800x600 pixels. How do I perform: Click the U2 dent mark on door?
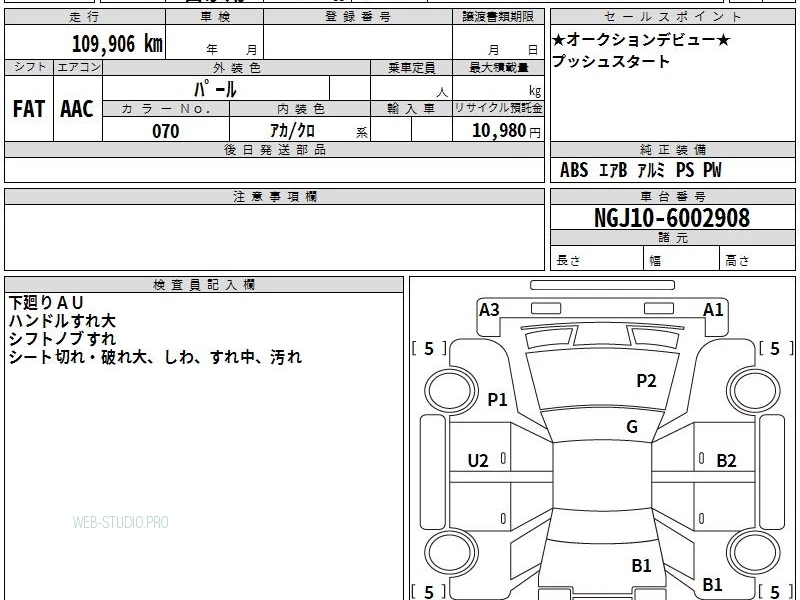(478, 461)
